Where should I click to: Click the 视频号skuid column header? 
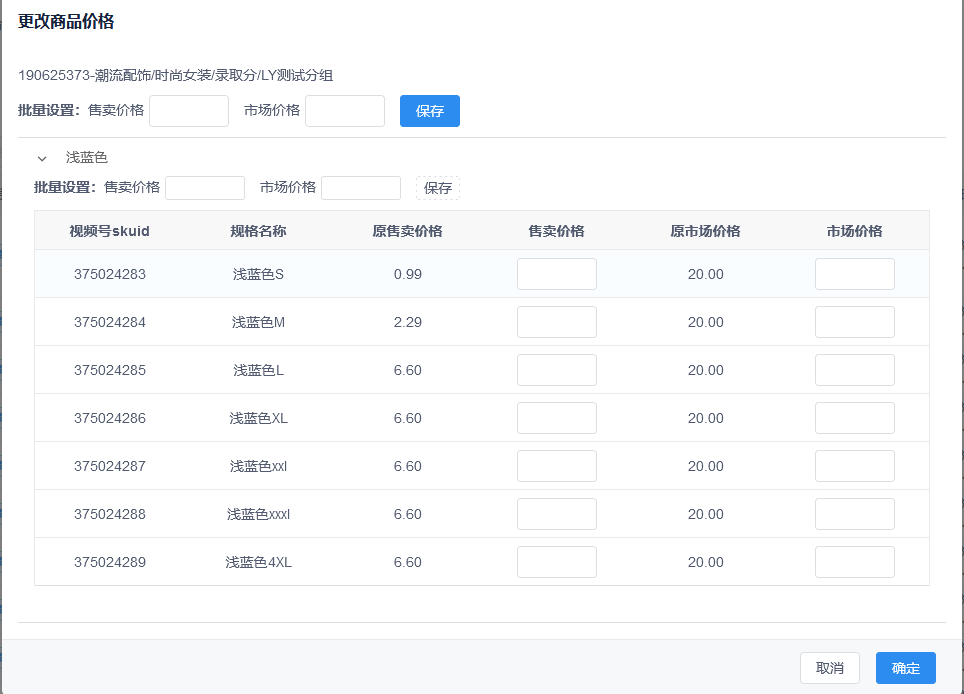109,231
